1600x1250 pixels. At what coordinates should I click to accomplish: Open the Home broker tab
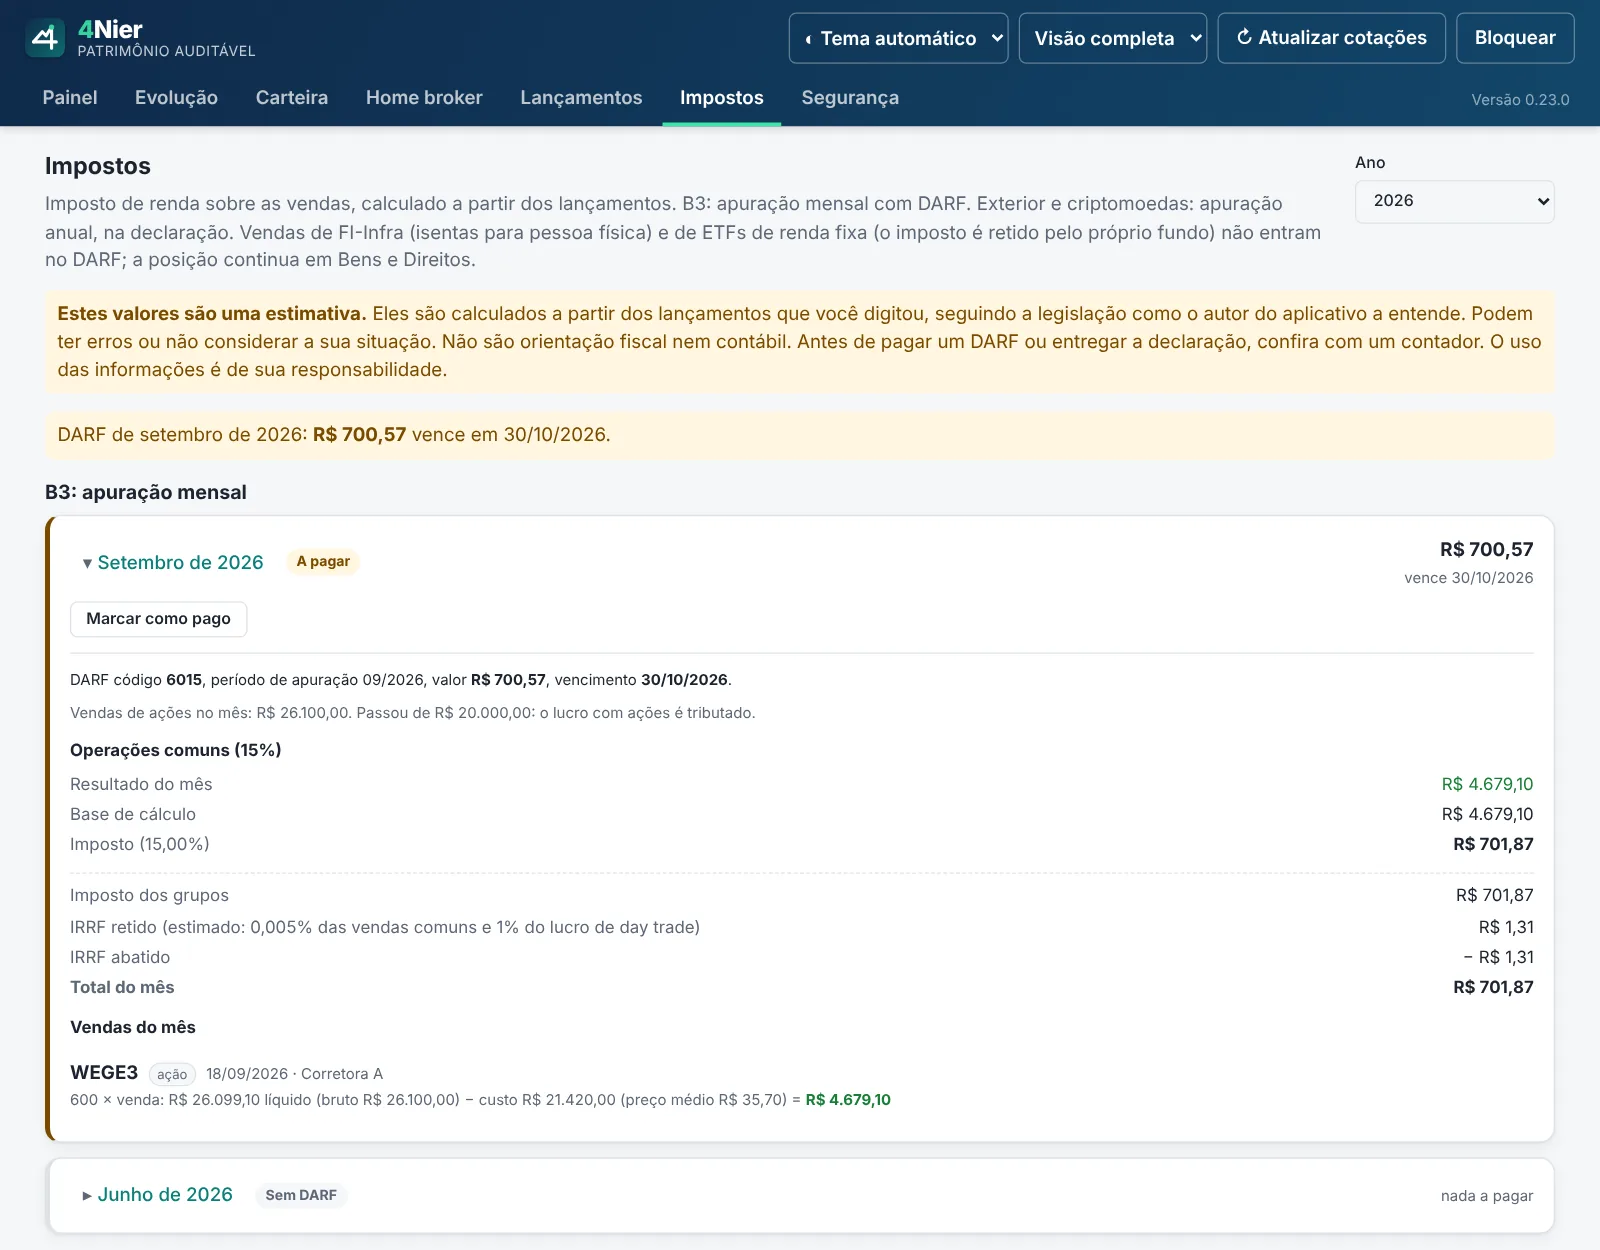(x=424, y=97)
